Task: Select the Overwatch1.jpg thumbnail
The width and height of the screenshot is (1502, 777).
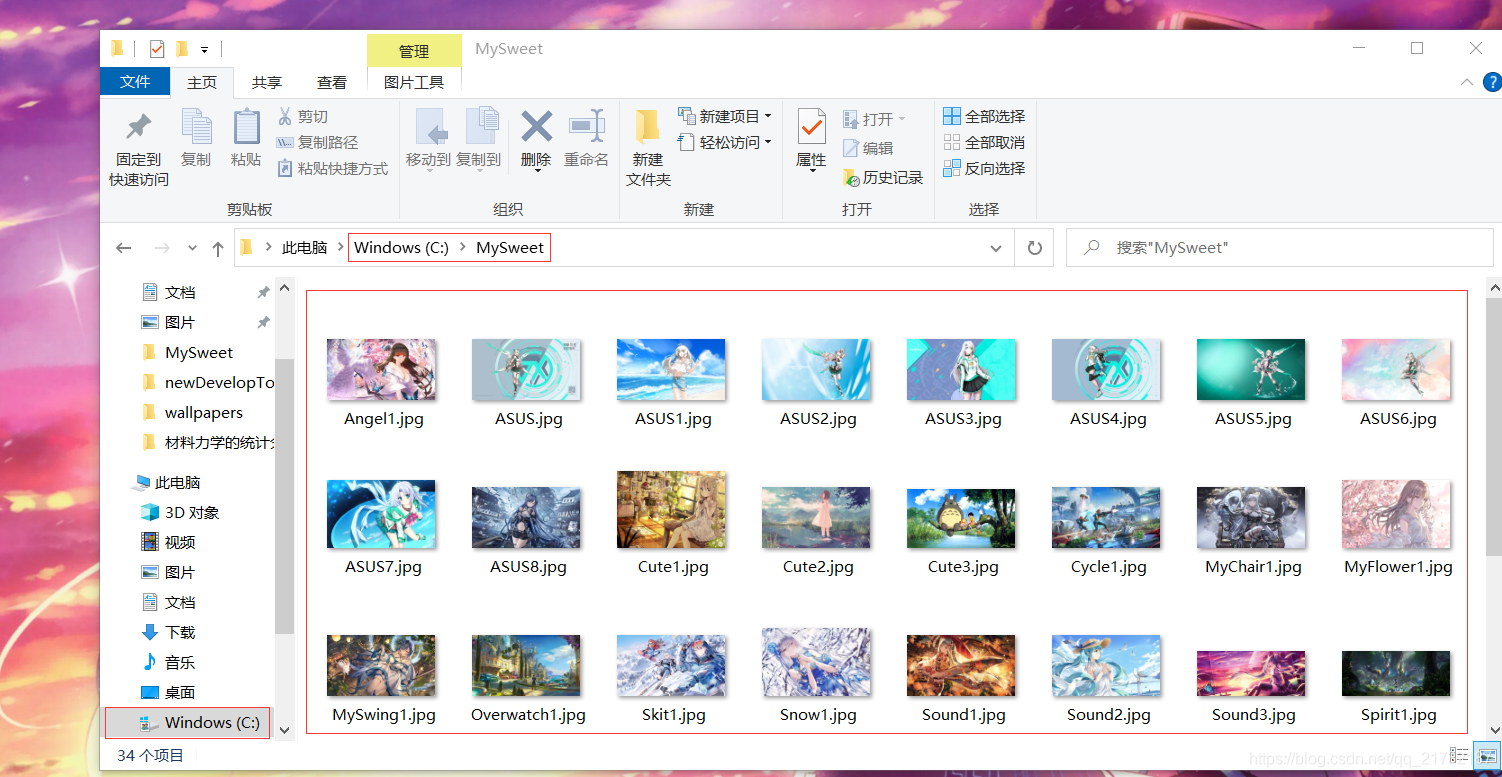Action: (526, 666)
